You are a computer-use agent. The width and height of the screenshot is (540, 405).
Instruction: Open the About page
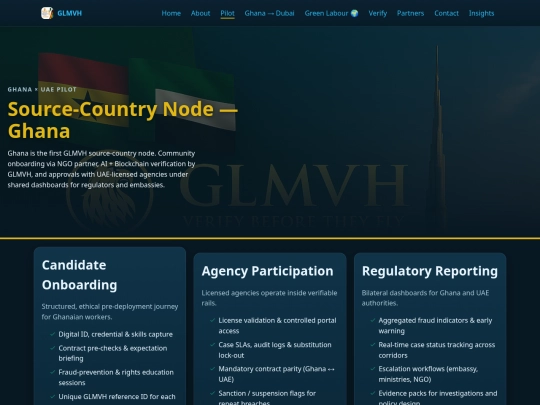click(200, 13)
